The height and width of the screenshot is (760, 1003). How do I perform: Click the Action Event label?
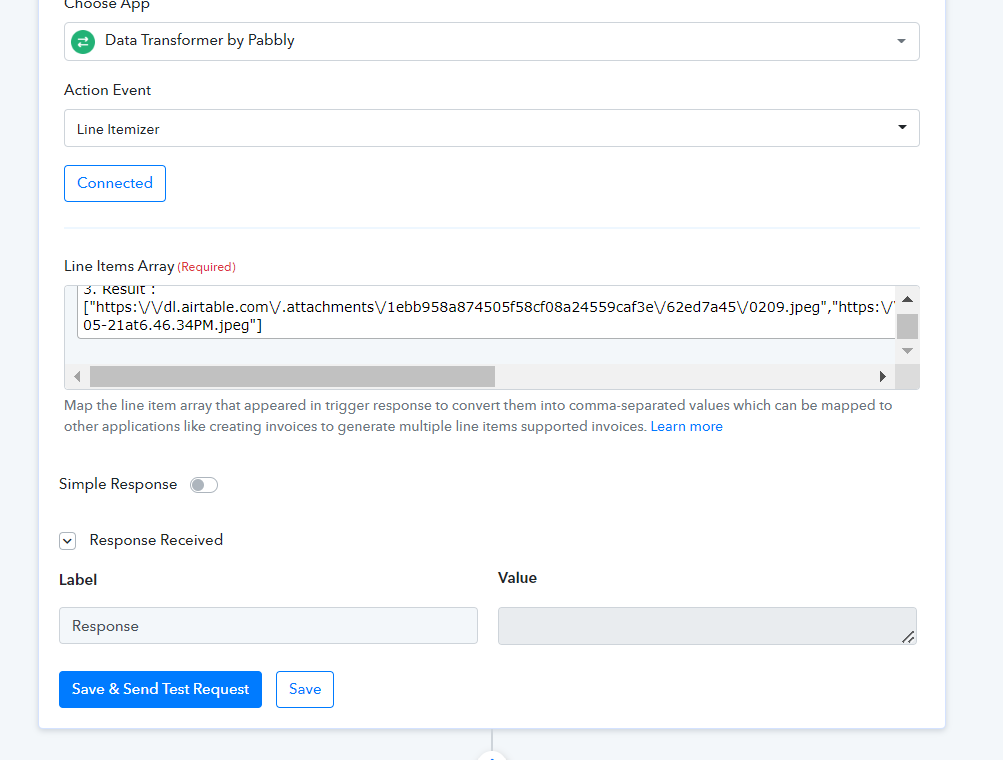(x=107, y=90)
